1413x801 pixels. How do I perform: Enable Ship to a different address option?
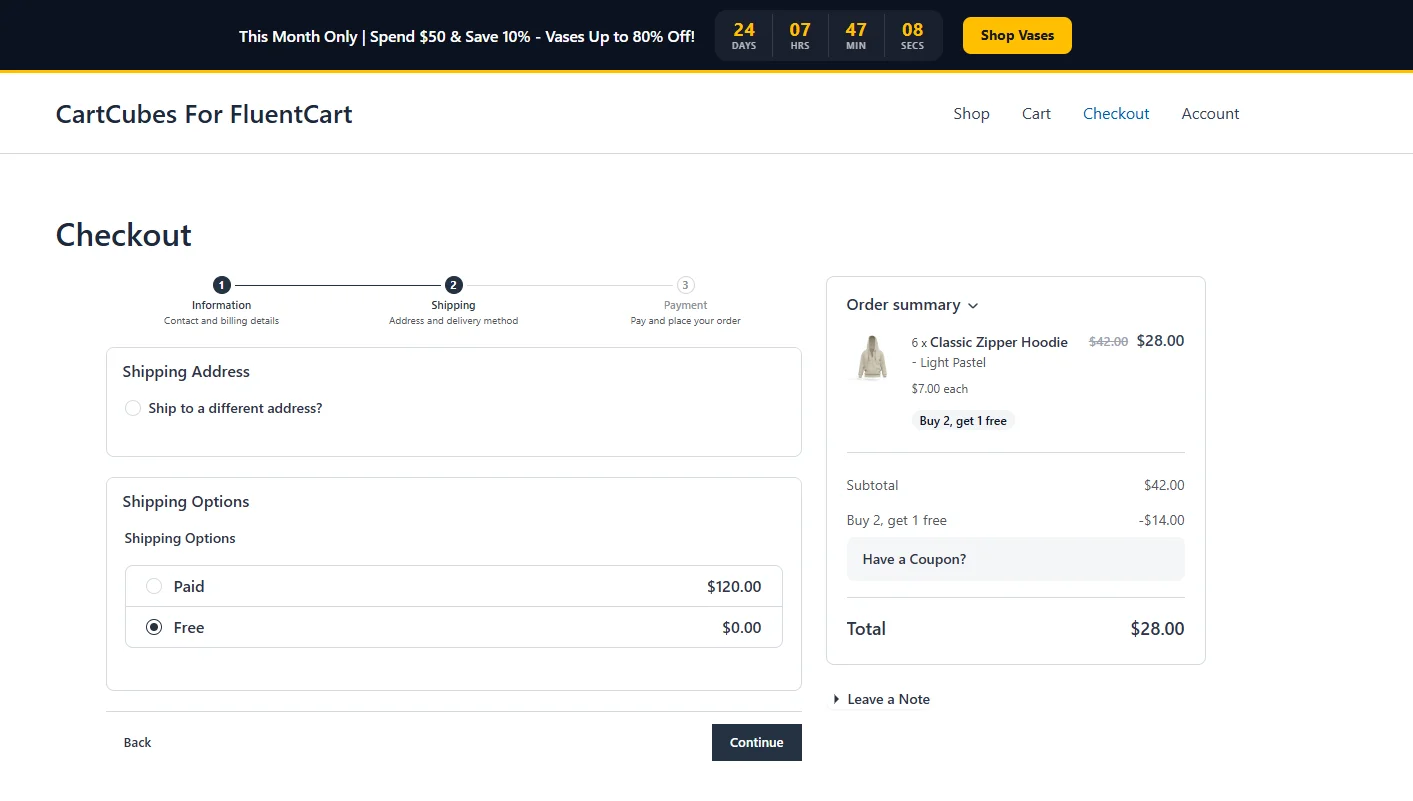pyautogui.click(x=133, y=408)
